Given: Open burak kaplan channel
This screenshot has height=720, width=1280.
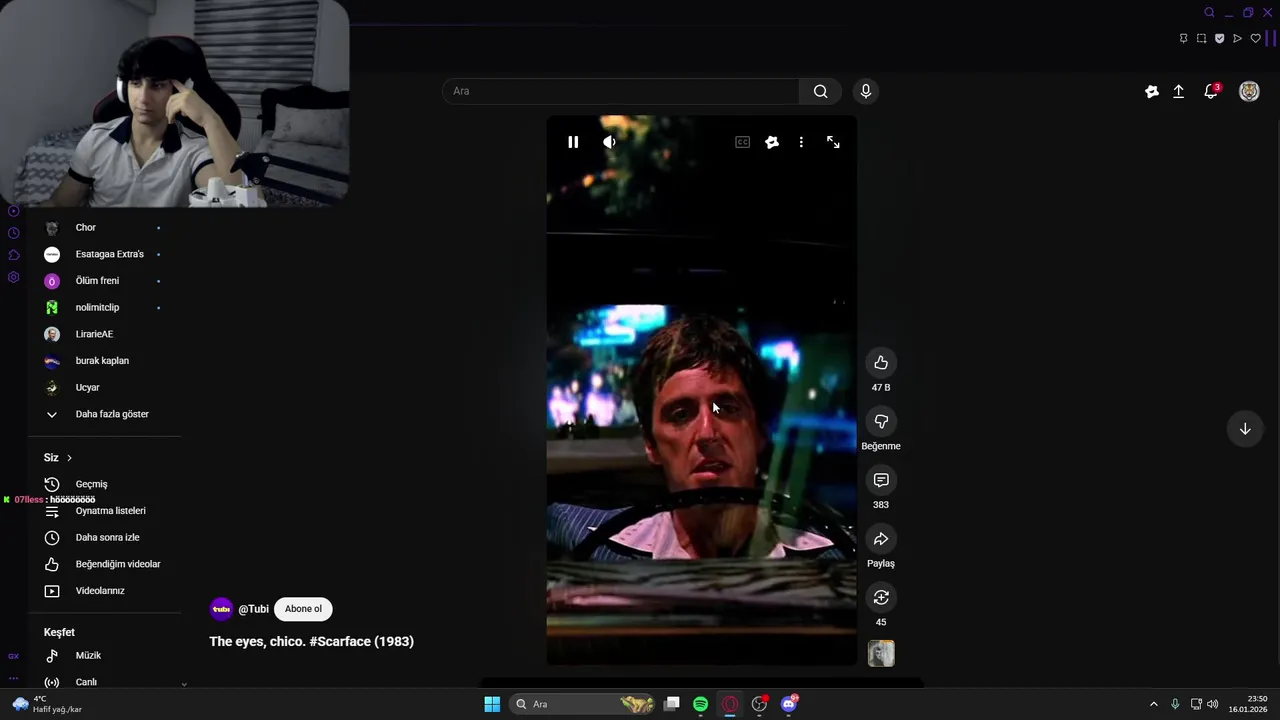Looking at the screenshot, I should [104, 361].
